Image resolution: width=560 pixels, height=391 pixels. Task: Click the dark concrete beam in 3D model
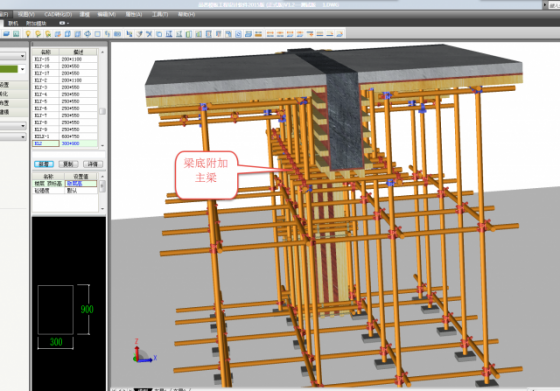(344, 120)
